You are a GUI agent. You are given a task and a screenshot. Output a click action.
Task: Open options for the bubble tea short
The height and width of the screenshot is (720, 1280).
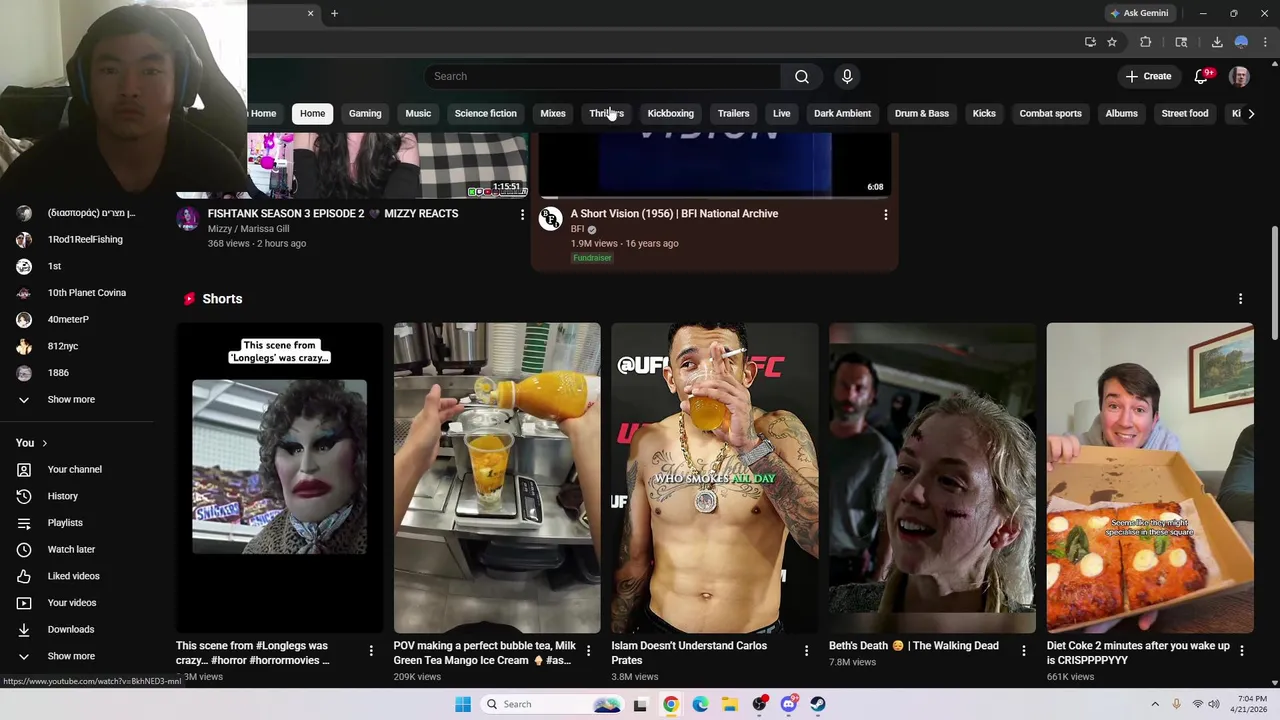point(588,651)
